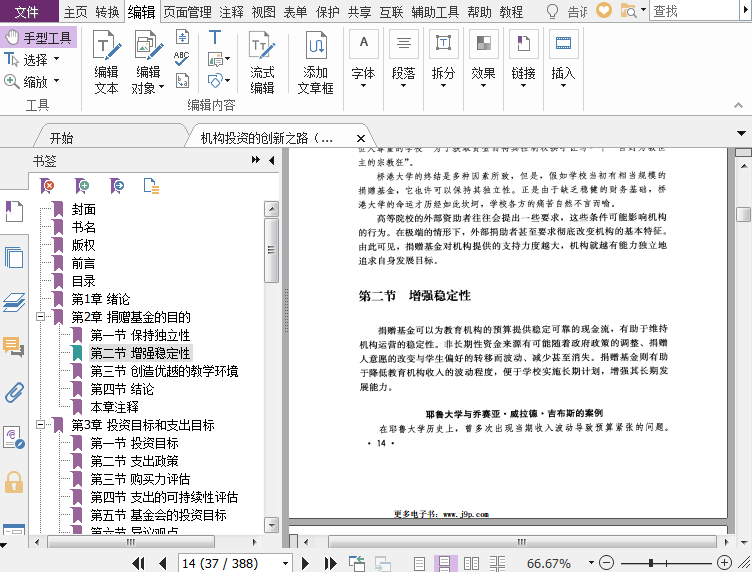Click the 查找 search field
The height and width of the screenshot is (572, 752).
(693, 11)
